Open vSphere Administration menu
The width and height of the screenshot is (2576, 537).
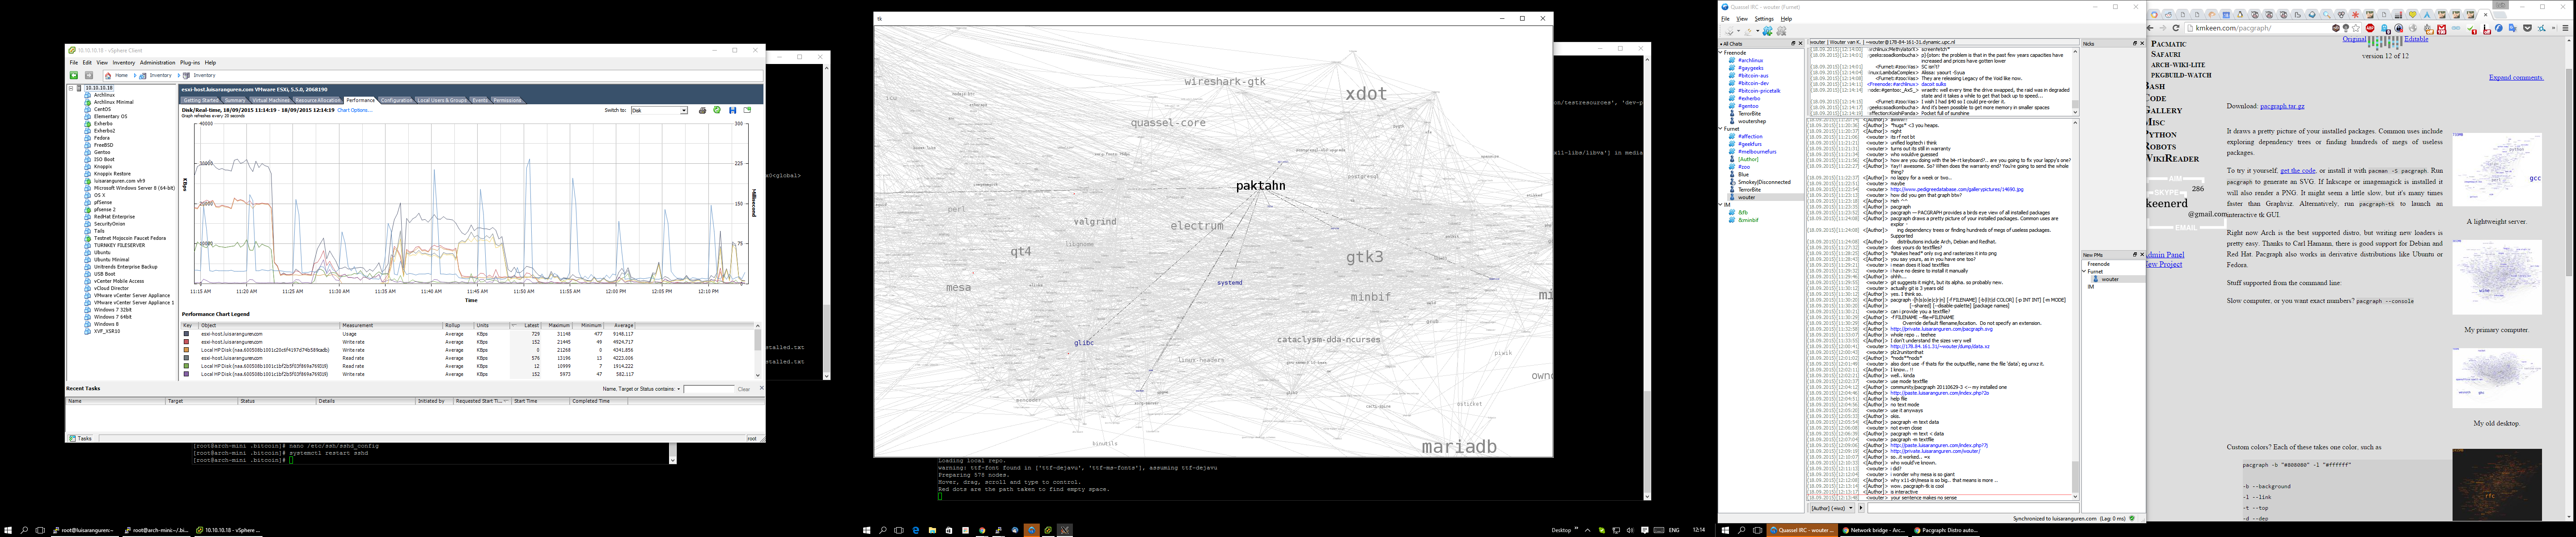pos(158,63)
